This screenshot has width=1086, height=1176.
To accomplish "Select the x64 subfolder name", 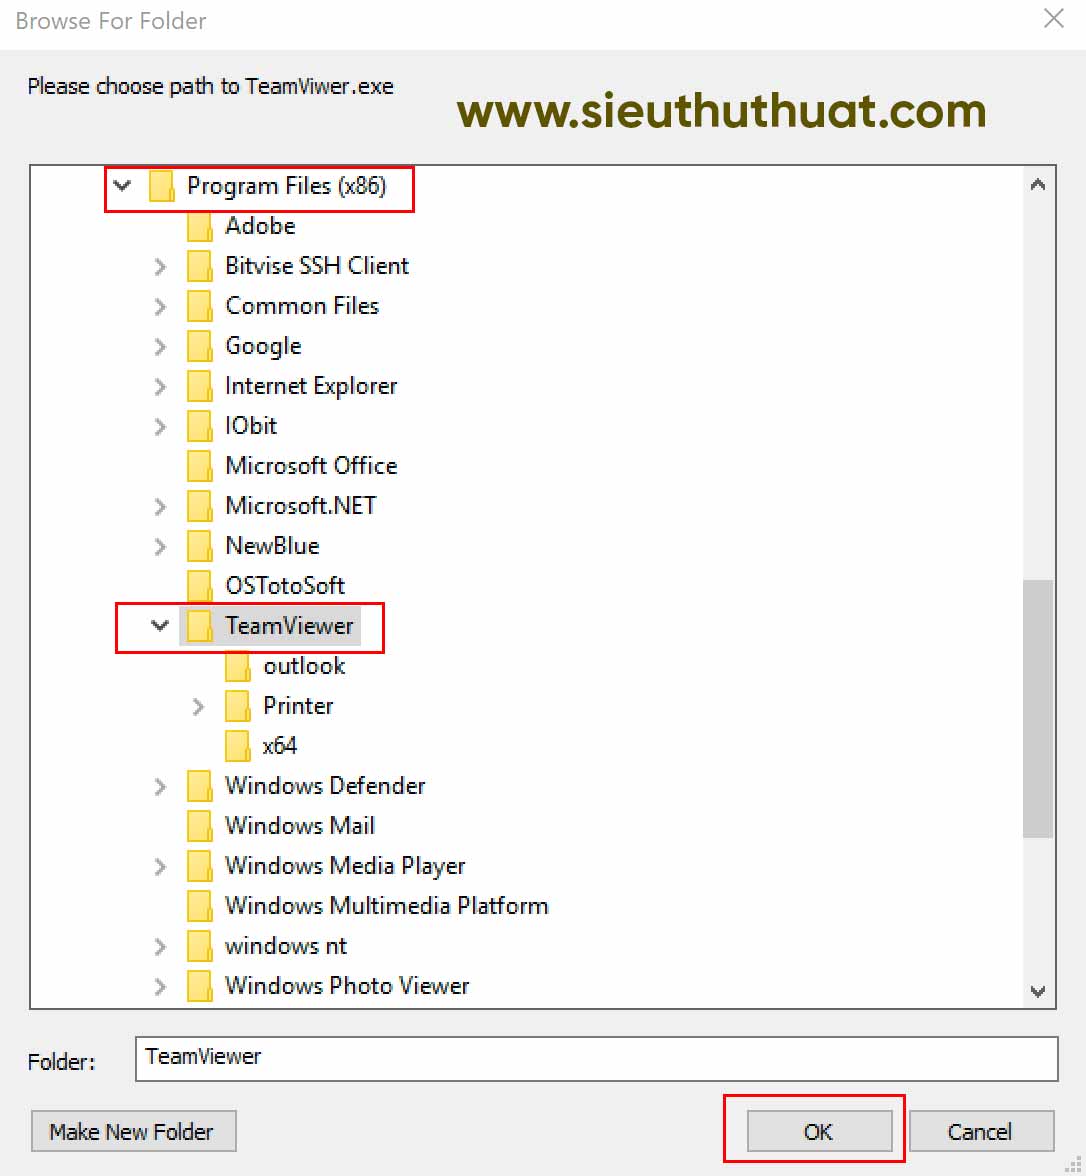I will click(280, 746).
